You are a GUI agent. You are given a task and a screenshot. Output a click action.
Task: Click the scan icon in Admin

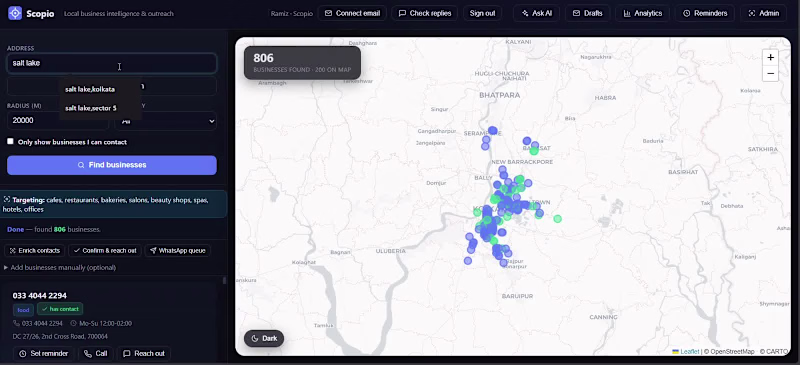752,13
